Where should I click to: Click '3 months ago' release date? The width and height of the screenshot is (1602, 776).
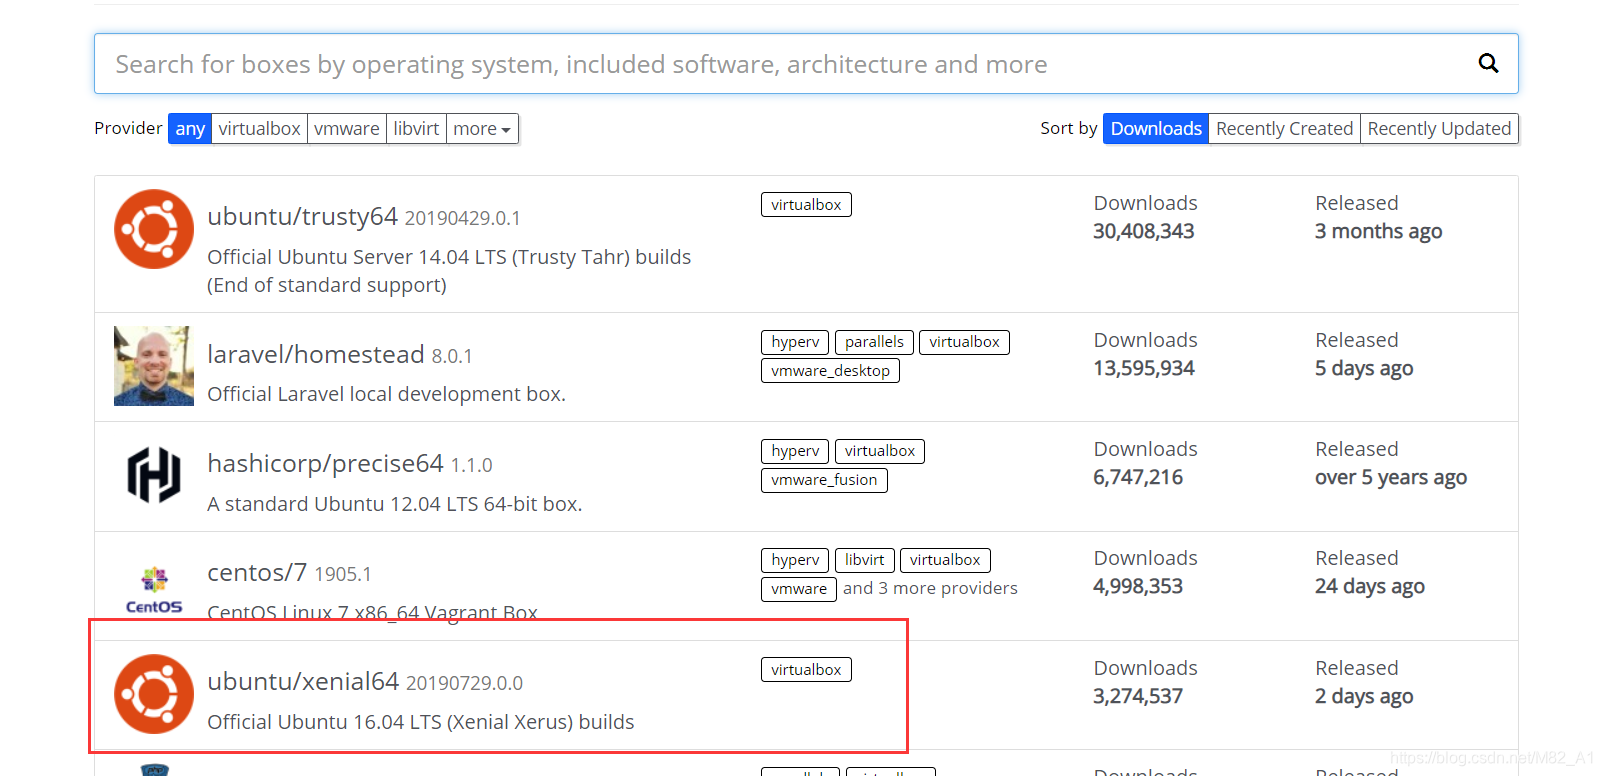click(1378, 231)
